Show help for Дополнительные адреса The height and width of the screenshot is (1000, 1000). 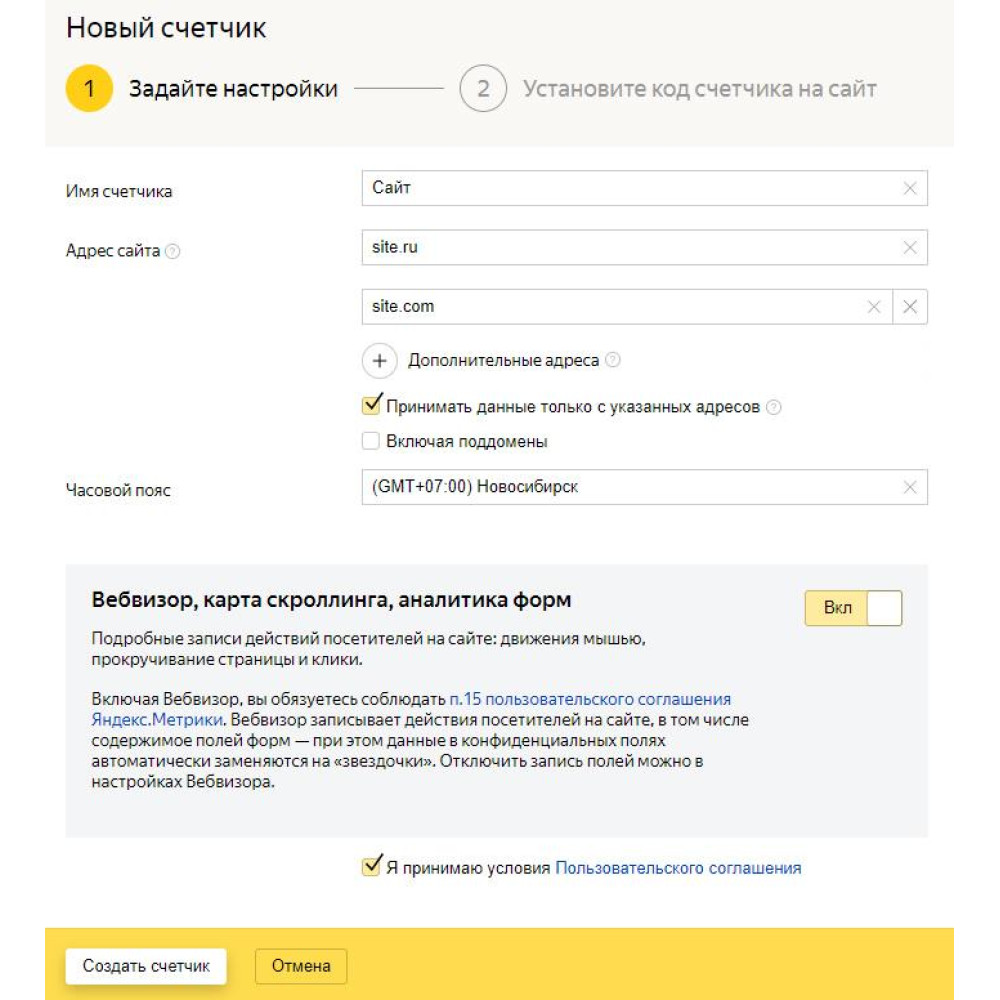coord(613,360)
